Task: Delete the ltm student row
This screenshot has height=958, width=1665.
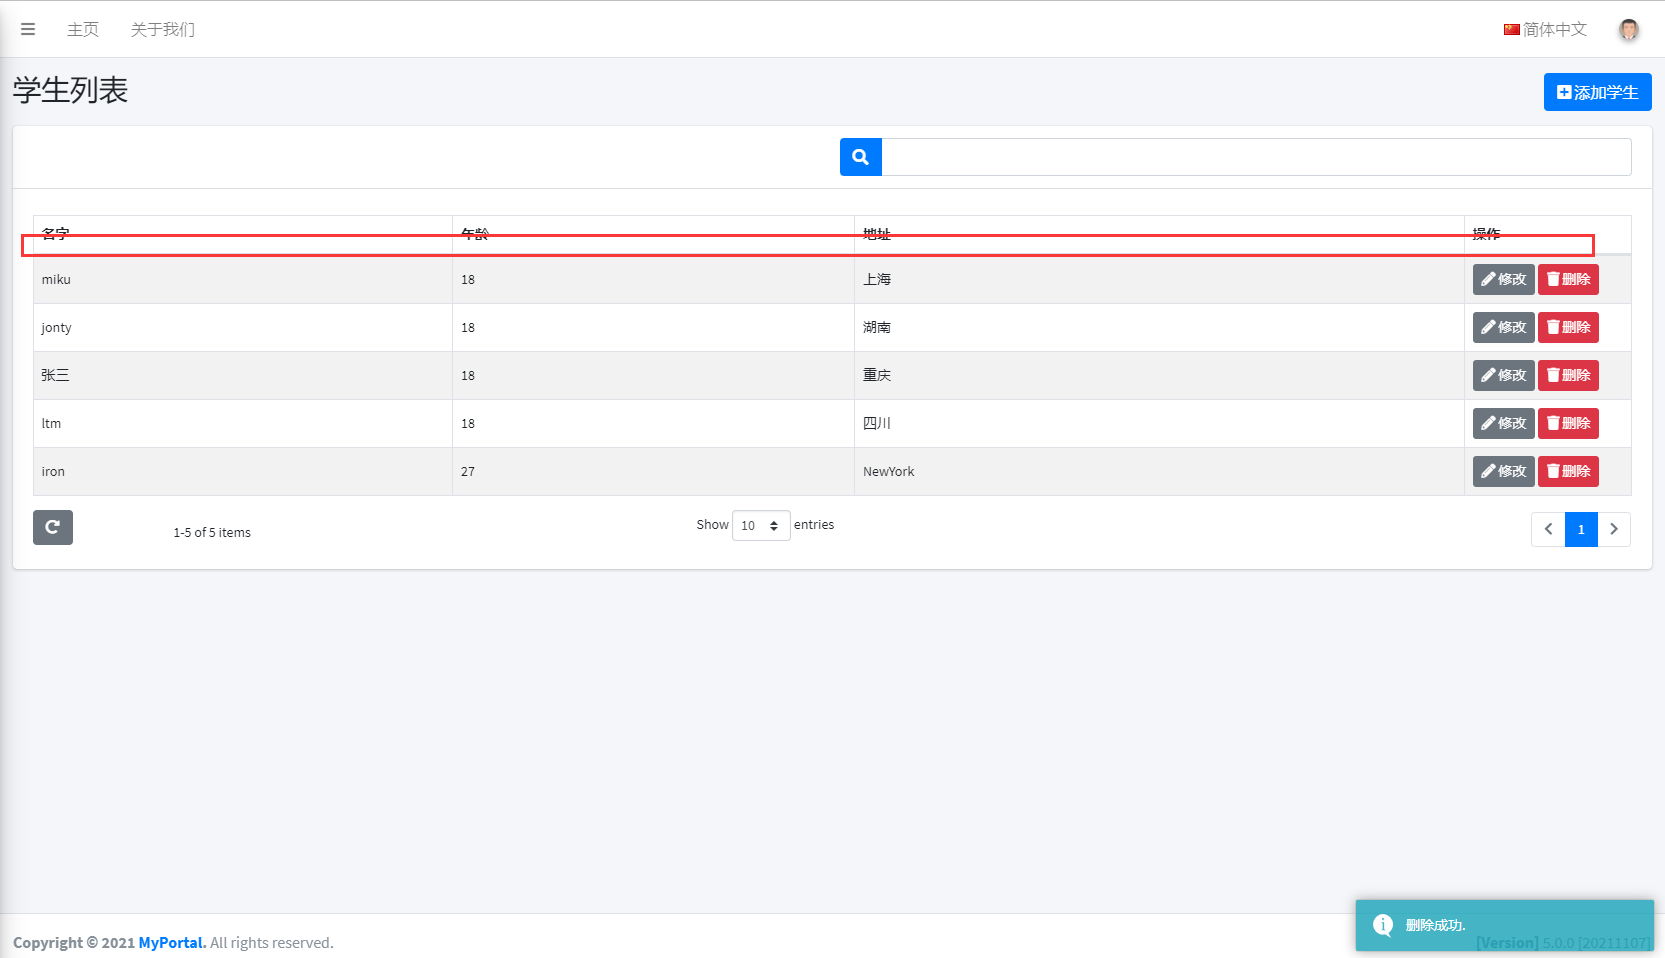Action: (x=1567, y=423)
